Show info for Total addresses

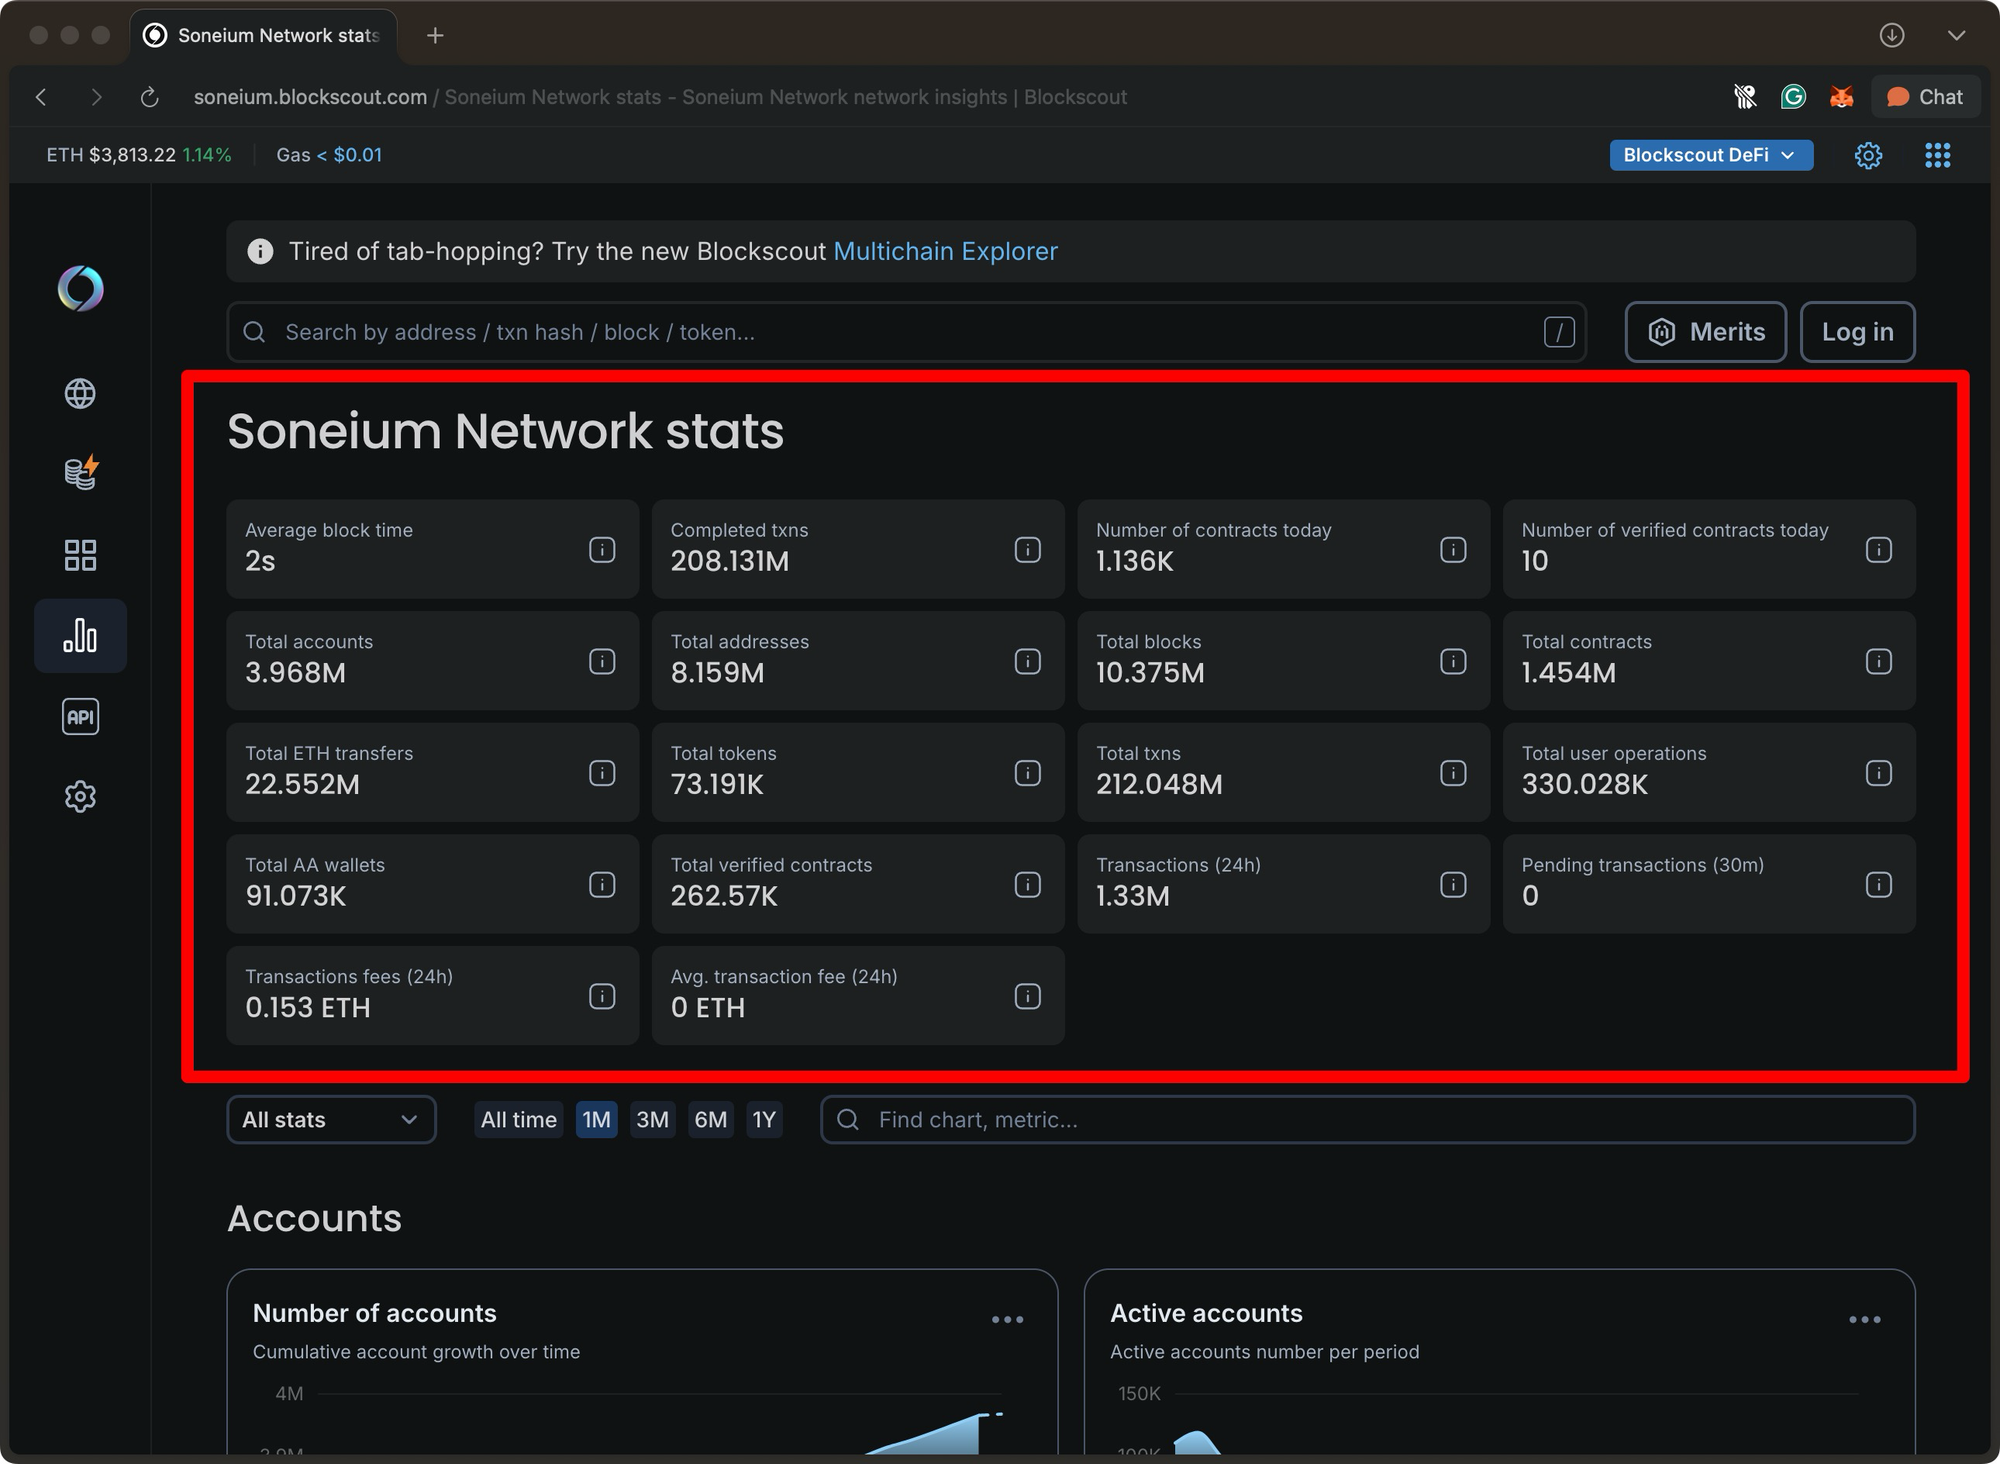(1028, 661)
